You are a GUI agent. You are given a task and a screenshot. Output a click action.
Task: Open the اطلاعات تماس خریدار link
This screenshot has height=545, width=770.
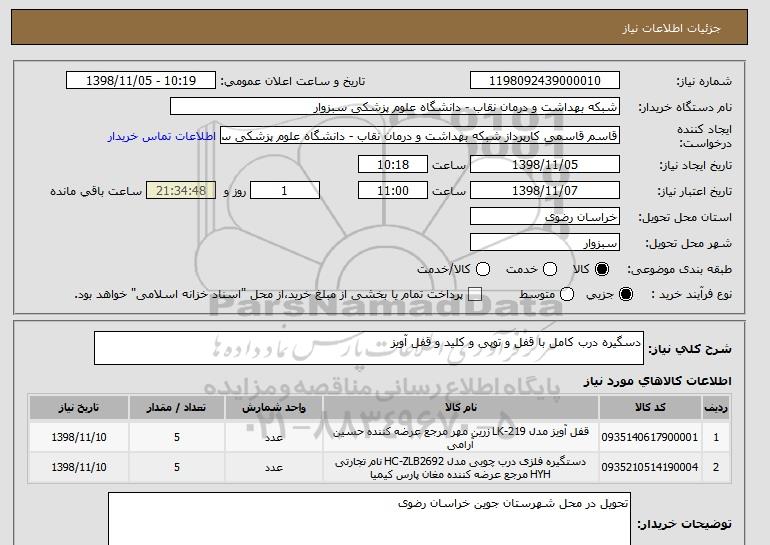(162, 136)
